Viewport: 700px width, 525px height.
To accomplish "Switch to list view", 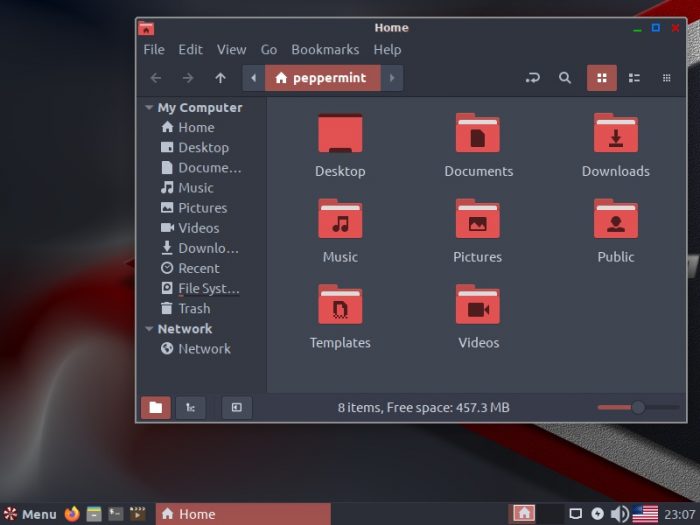I will pos(634,77).
